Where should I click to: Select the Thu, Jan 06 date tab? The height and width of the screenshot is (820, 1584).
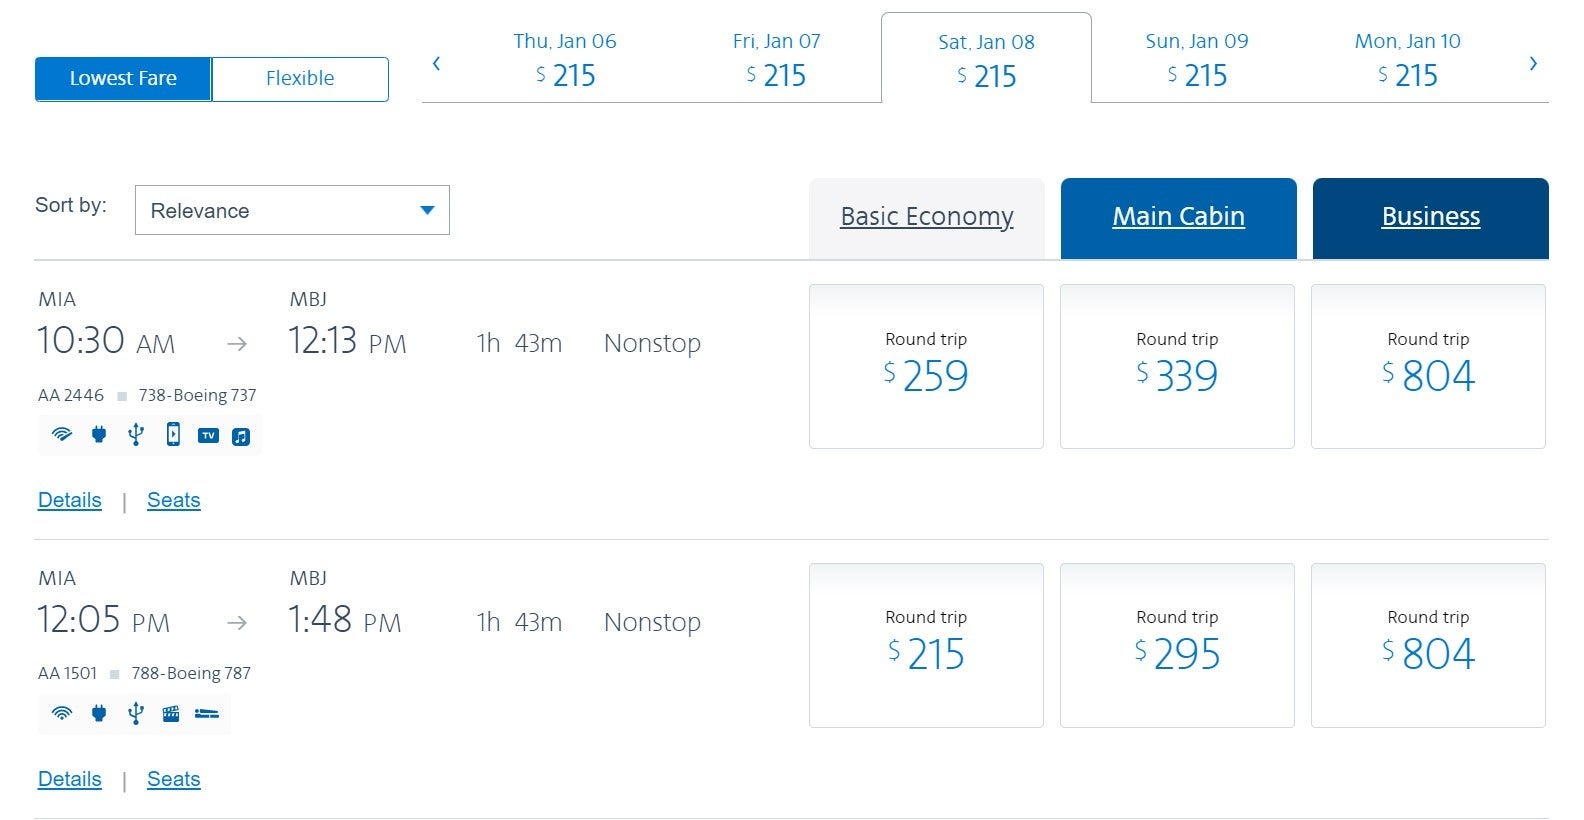[x=565, y=59]
